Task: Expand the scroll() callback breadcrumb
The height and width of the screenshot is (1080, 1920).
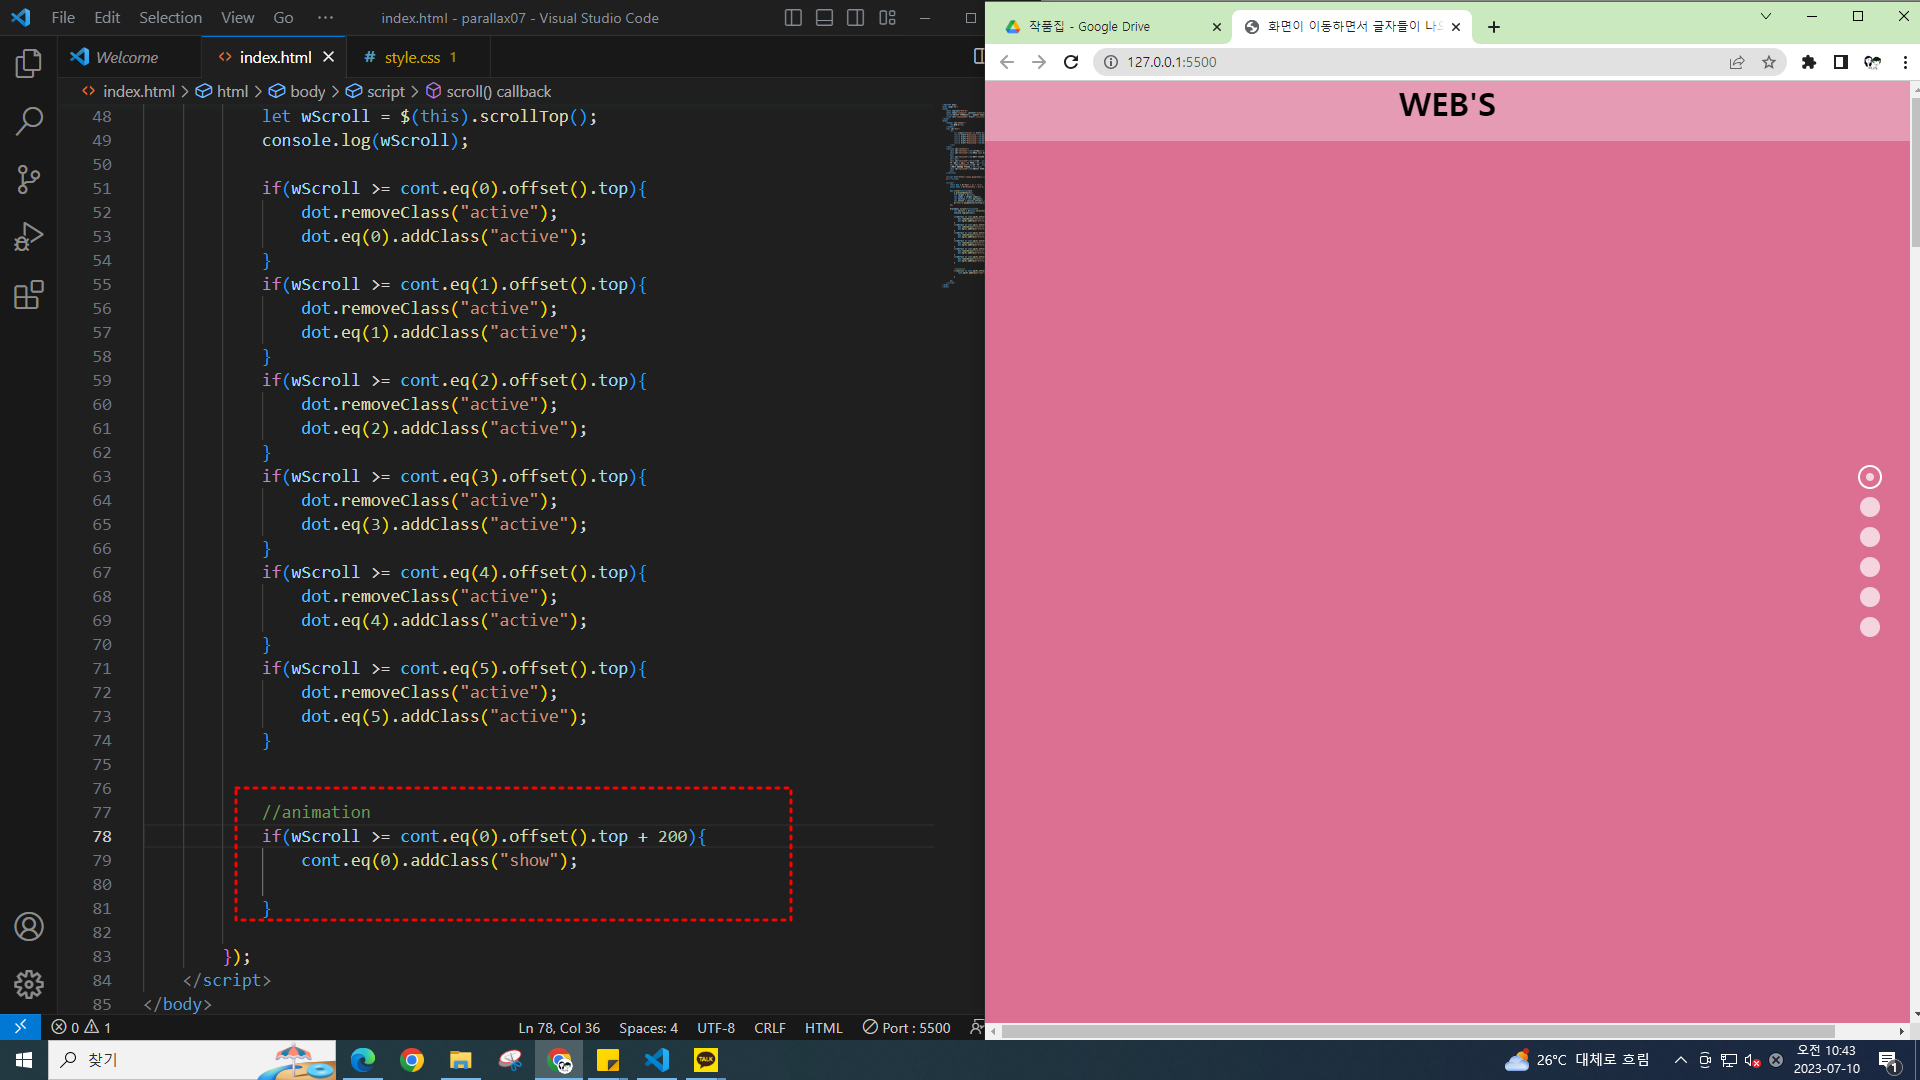Action: [498, 91]
